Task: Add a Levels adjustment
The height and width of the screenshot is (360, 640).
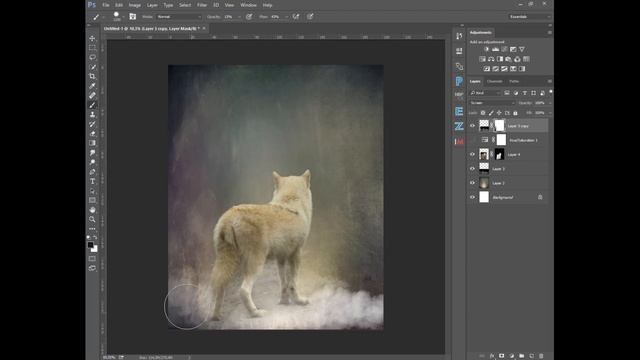Action: [495, 49]
